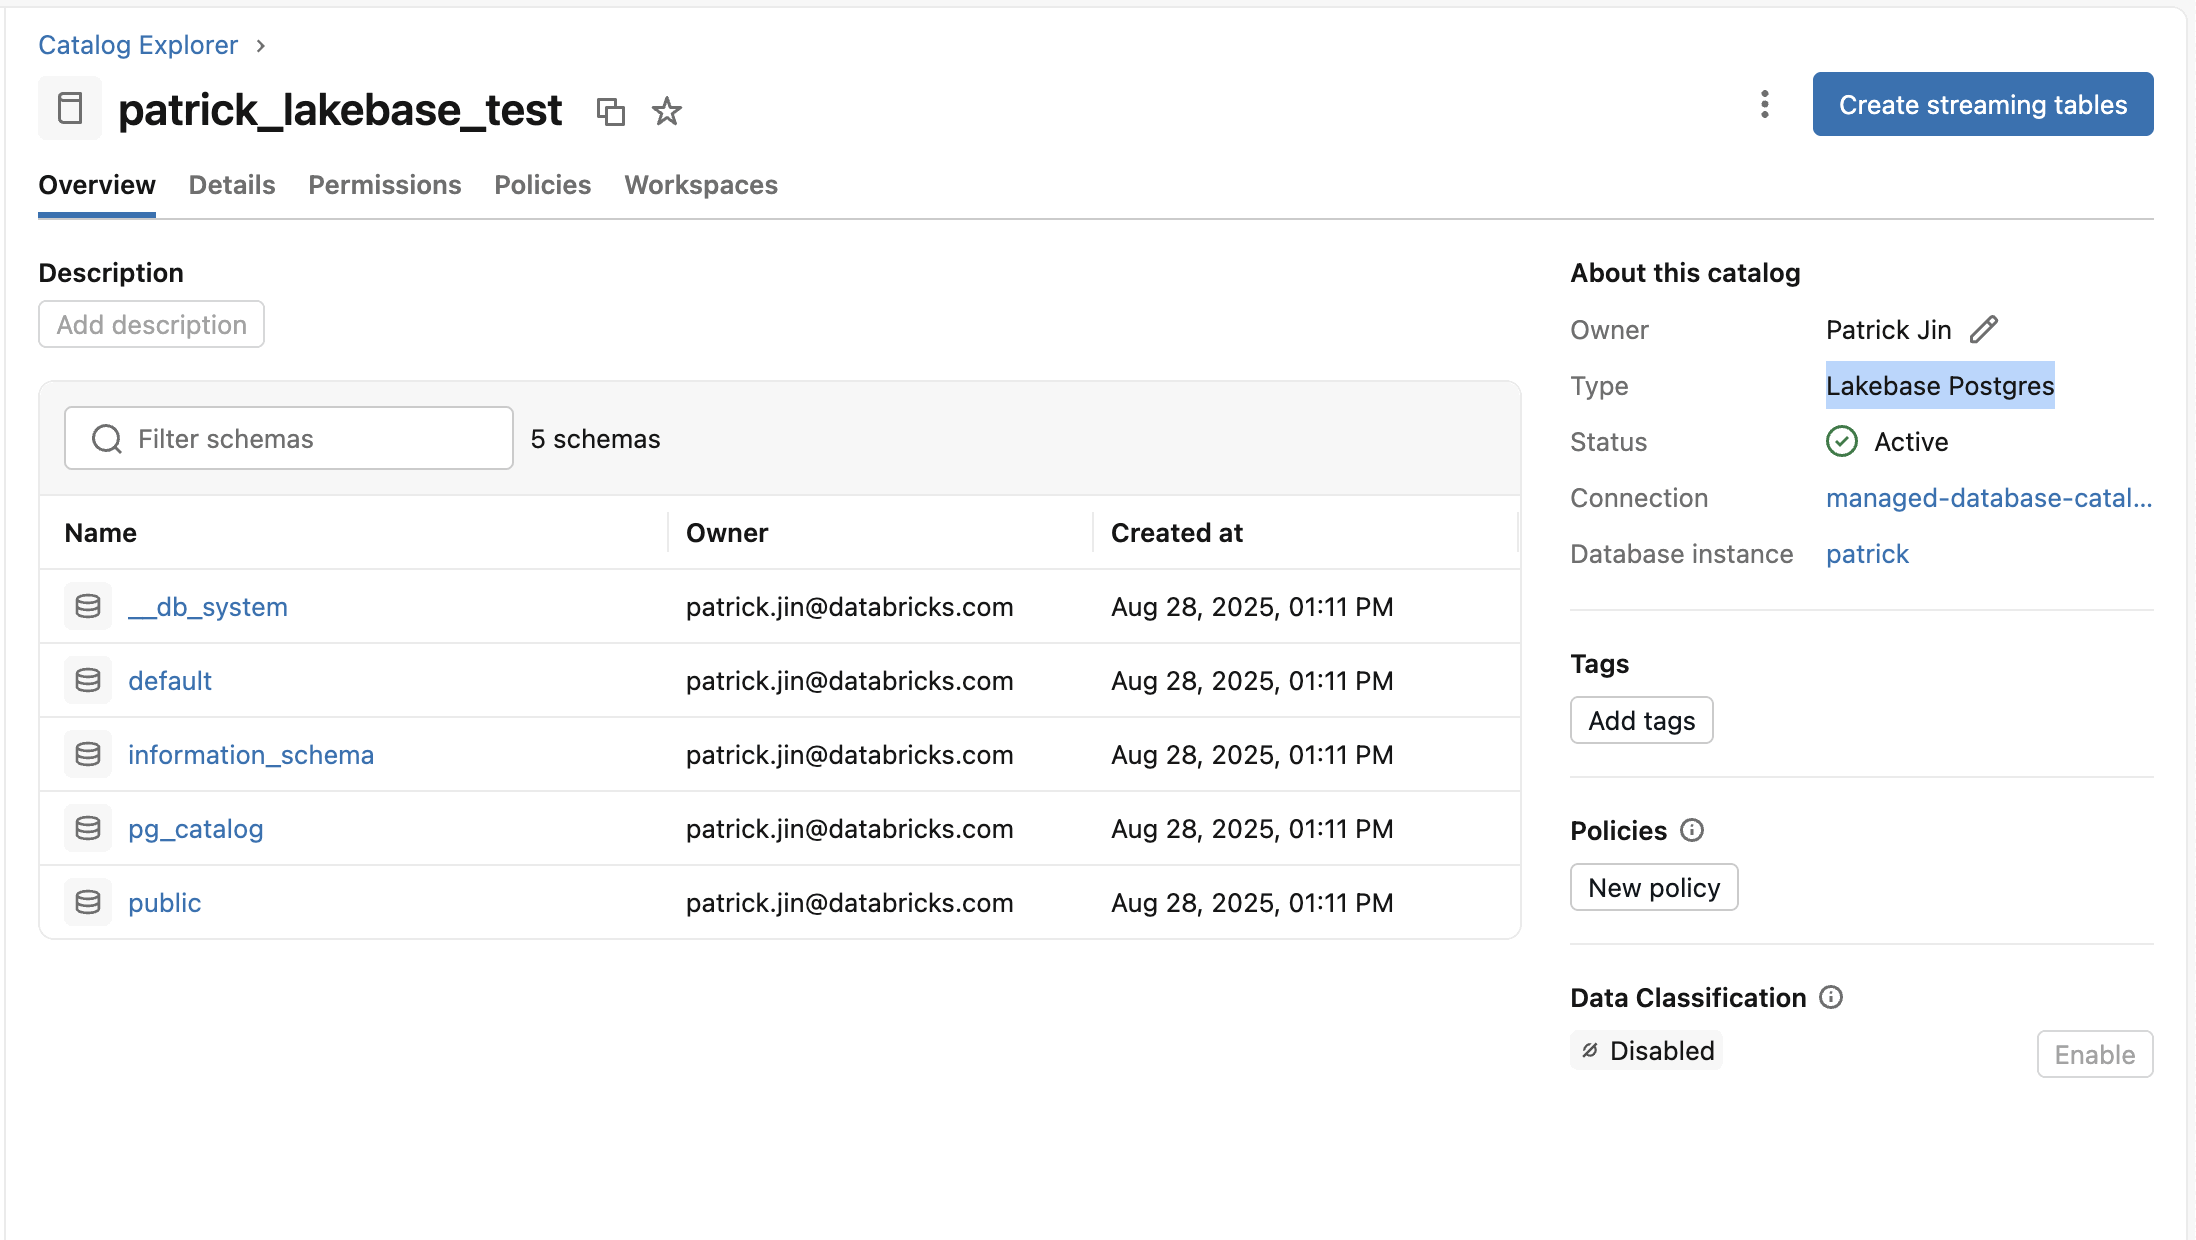This screenshot has width=2196, height=1240.
Task: Show info about Data Classification
Action: click(1831, 997)
